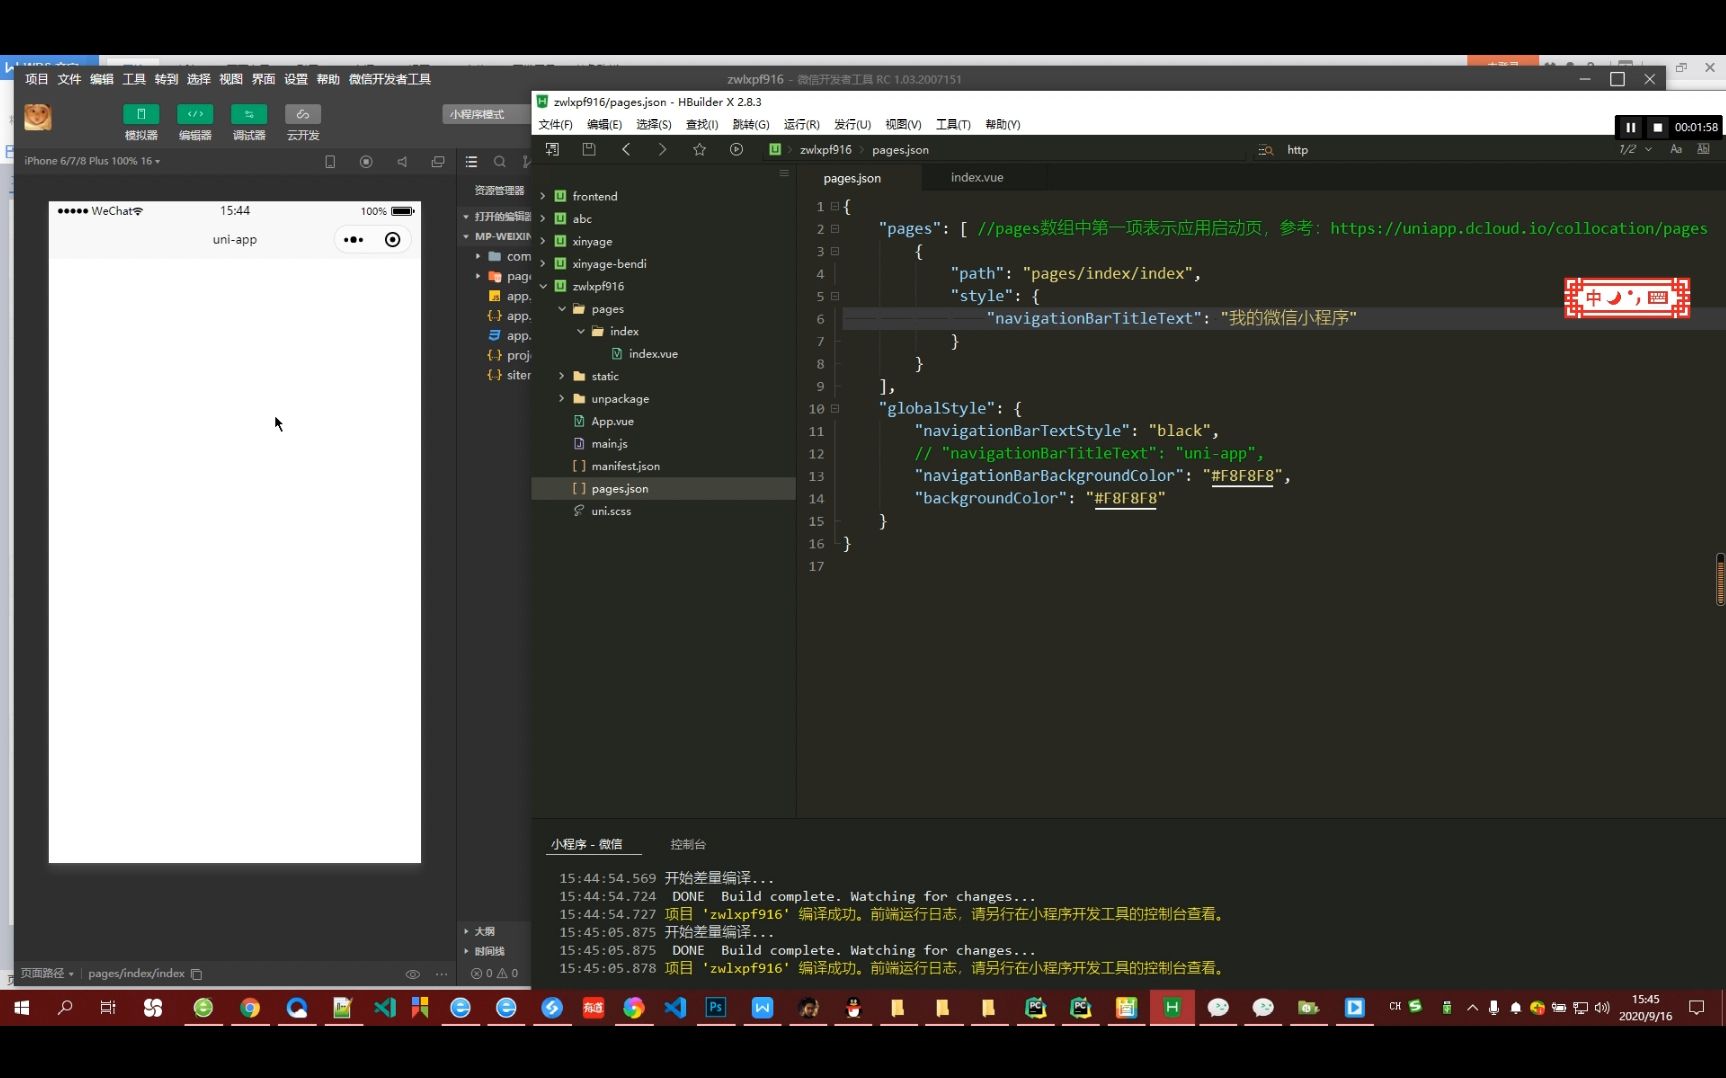Click the run play icon in HBuilder toolbar

point(736,149)
